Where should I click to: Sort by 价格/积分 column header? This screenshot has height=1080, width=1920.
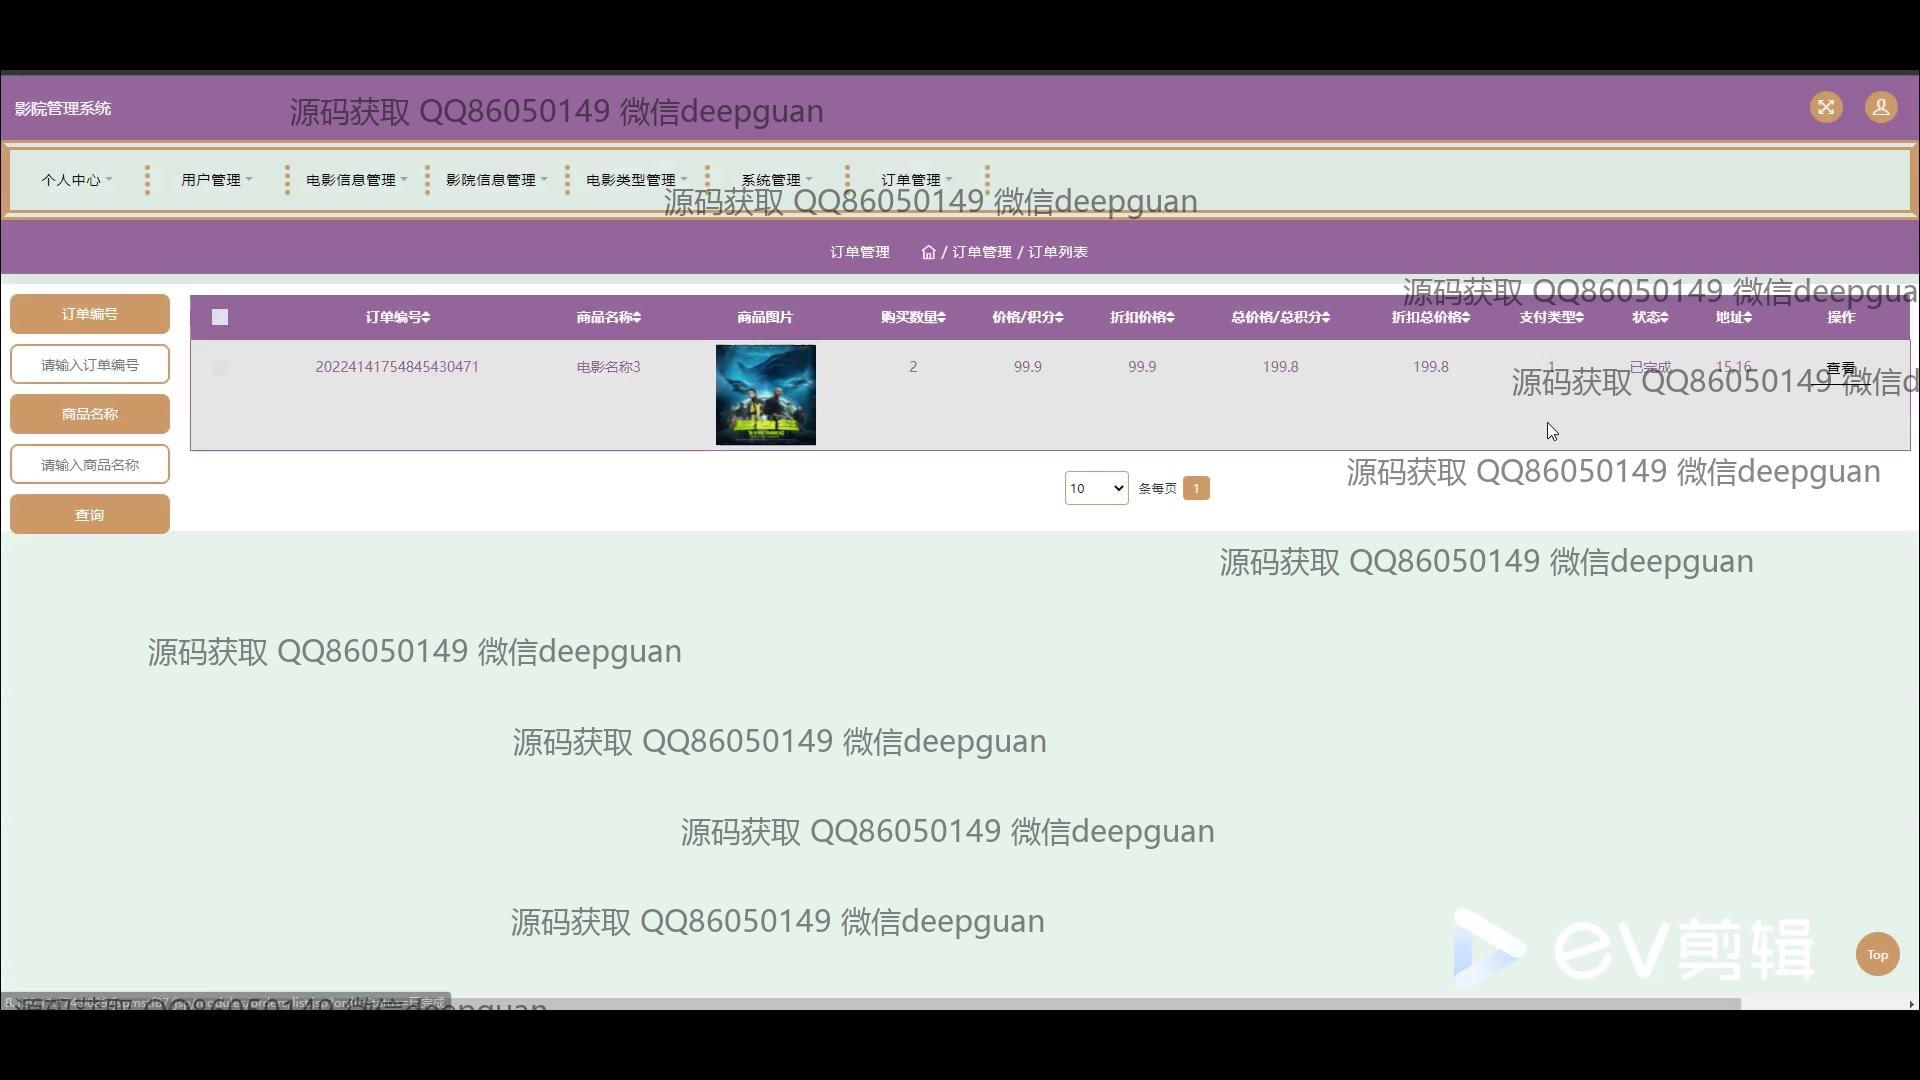pos(1028,317)
